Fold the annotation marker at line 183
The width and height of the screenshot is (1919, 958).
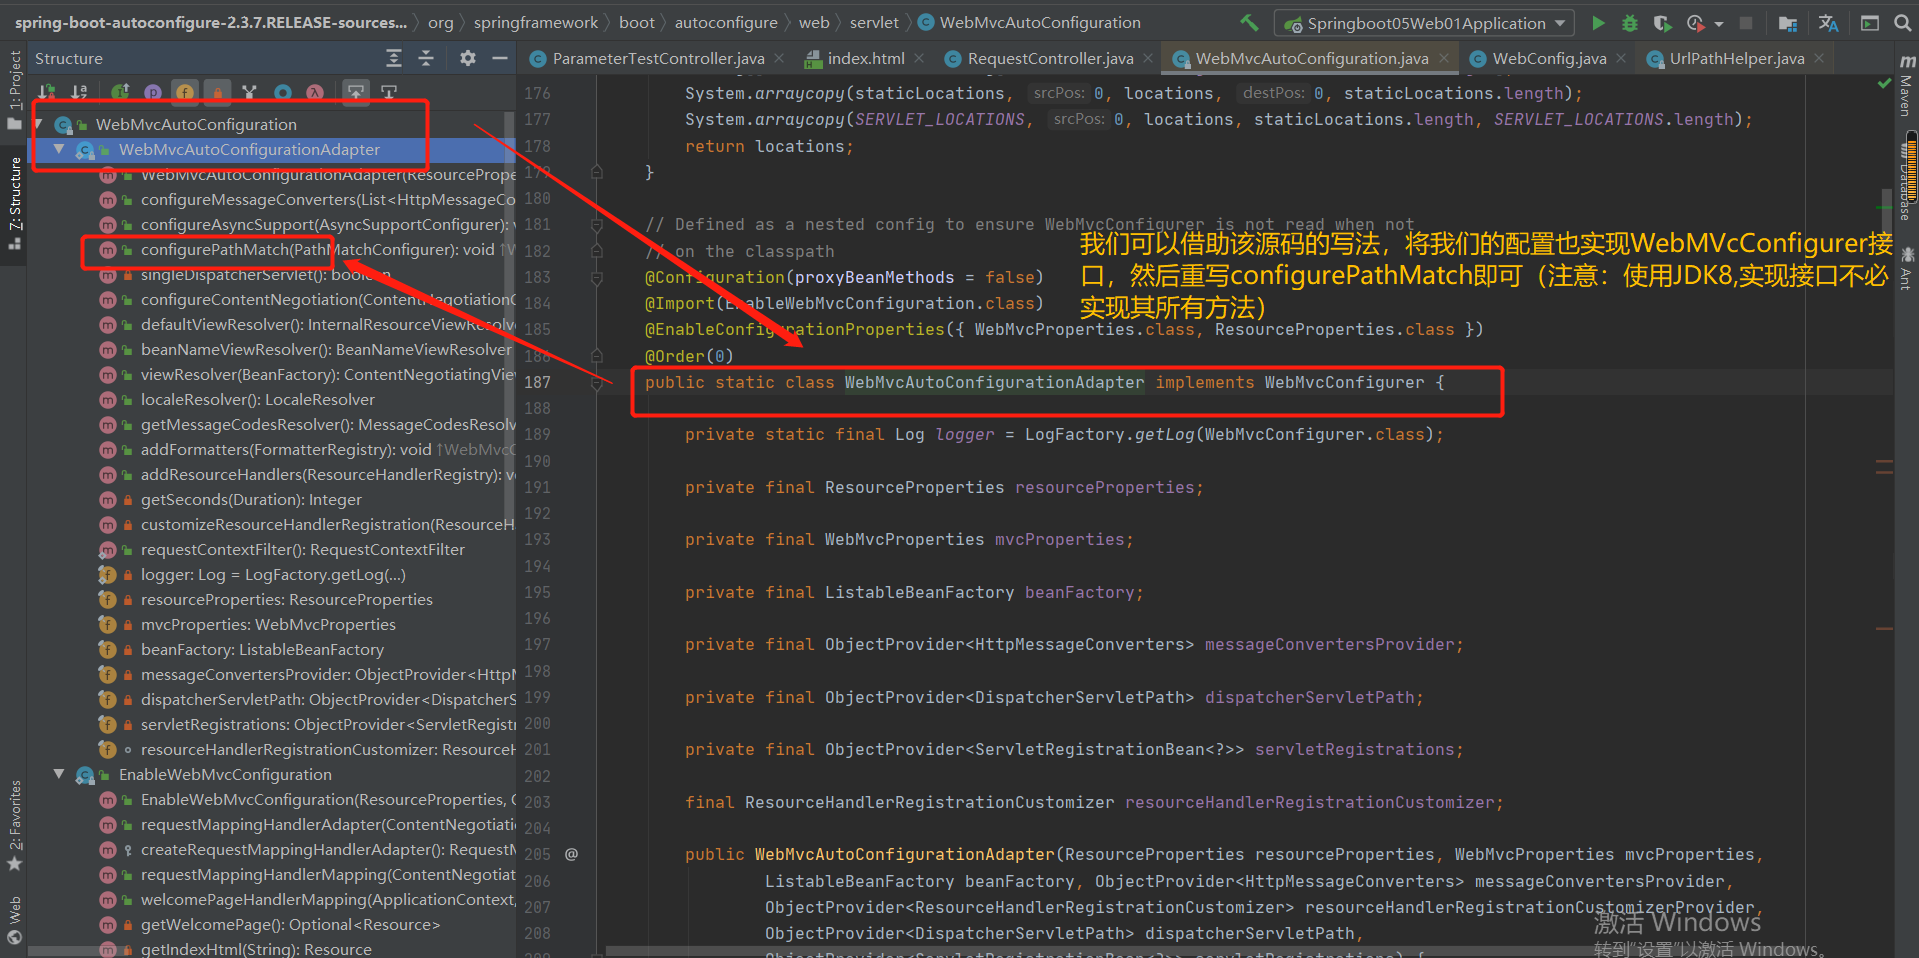[597, 277]
